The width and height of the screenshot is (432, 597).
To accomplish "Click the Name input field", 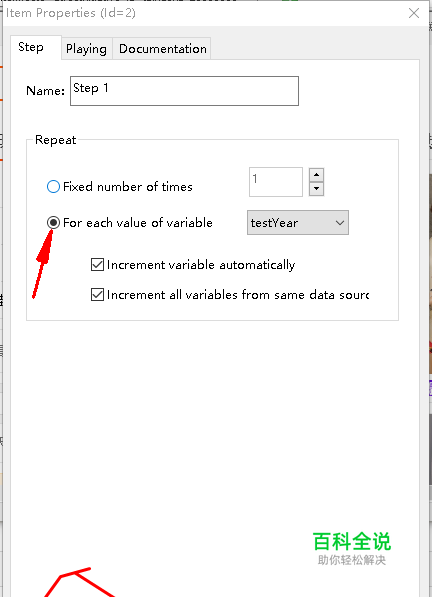I will point(184,91).
